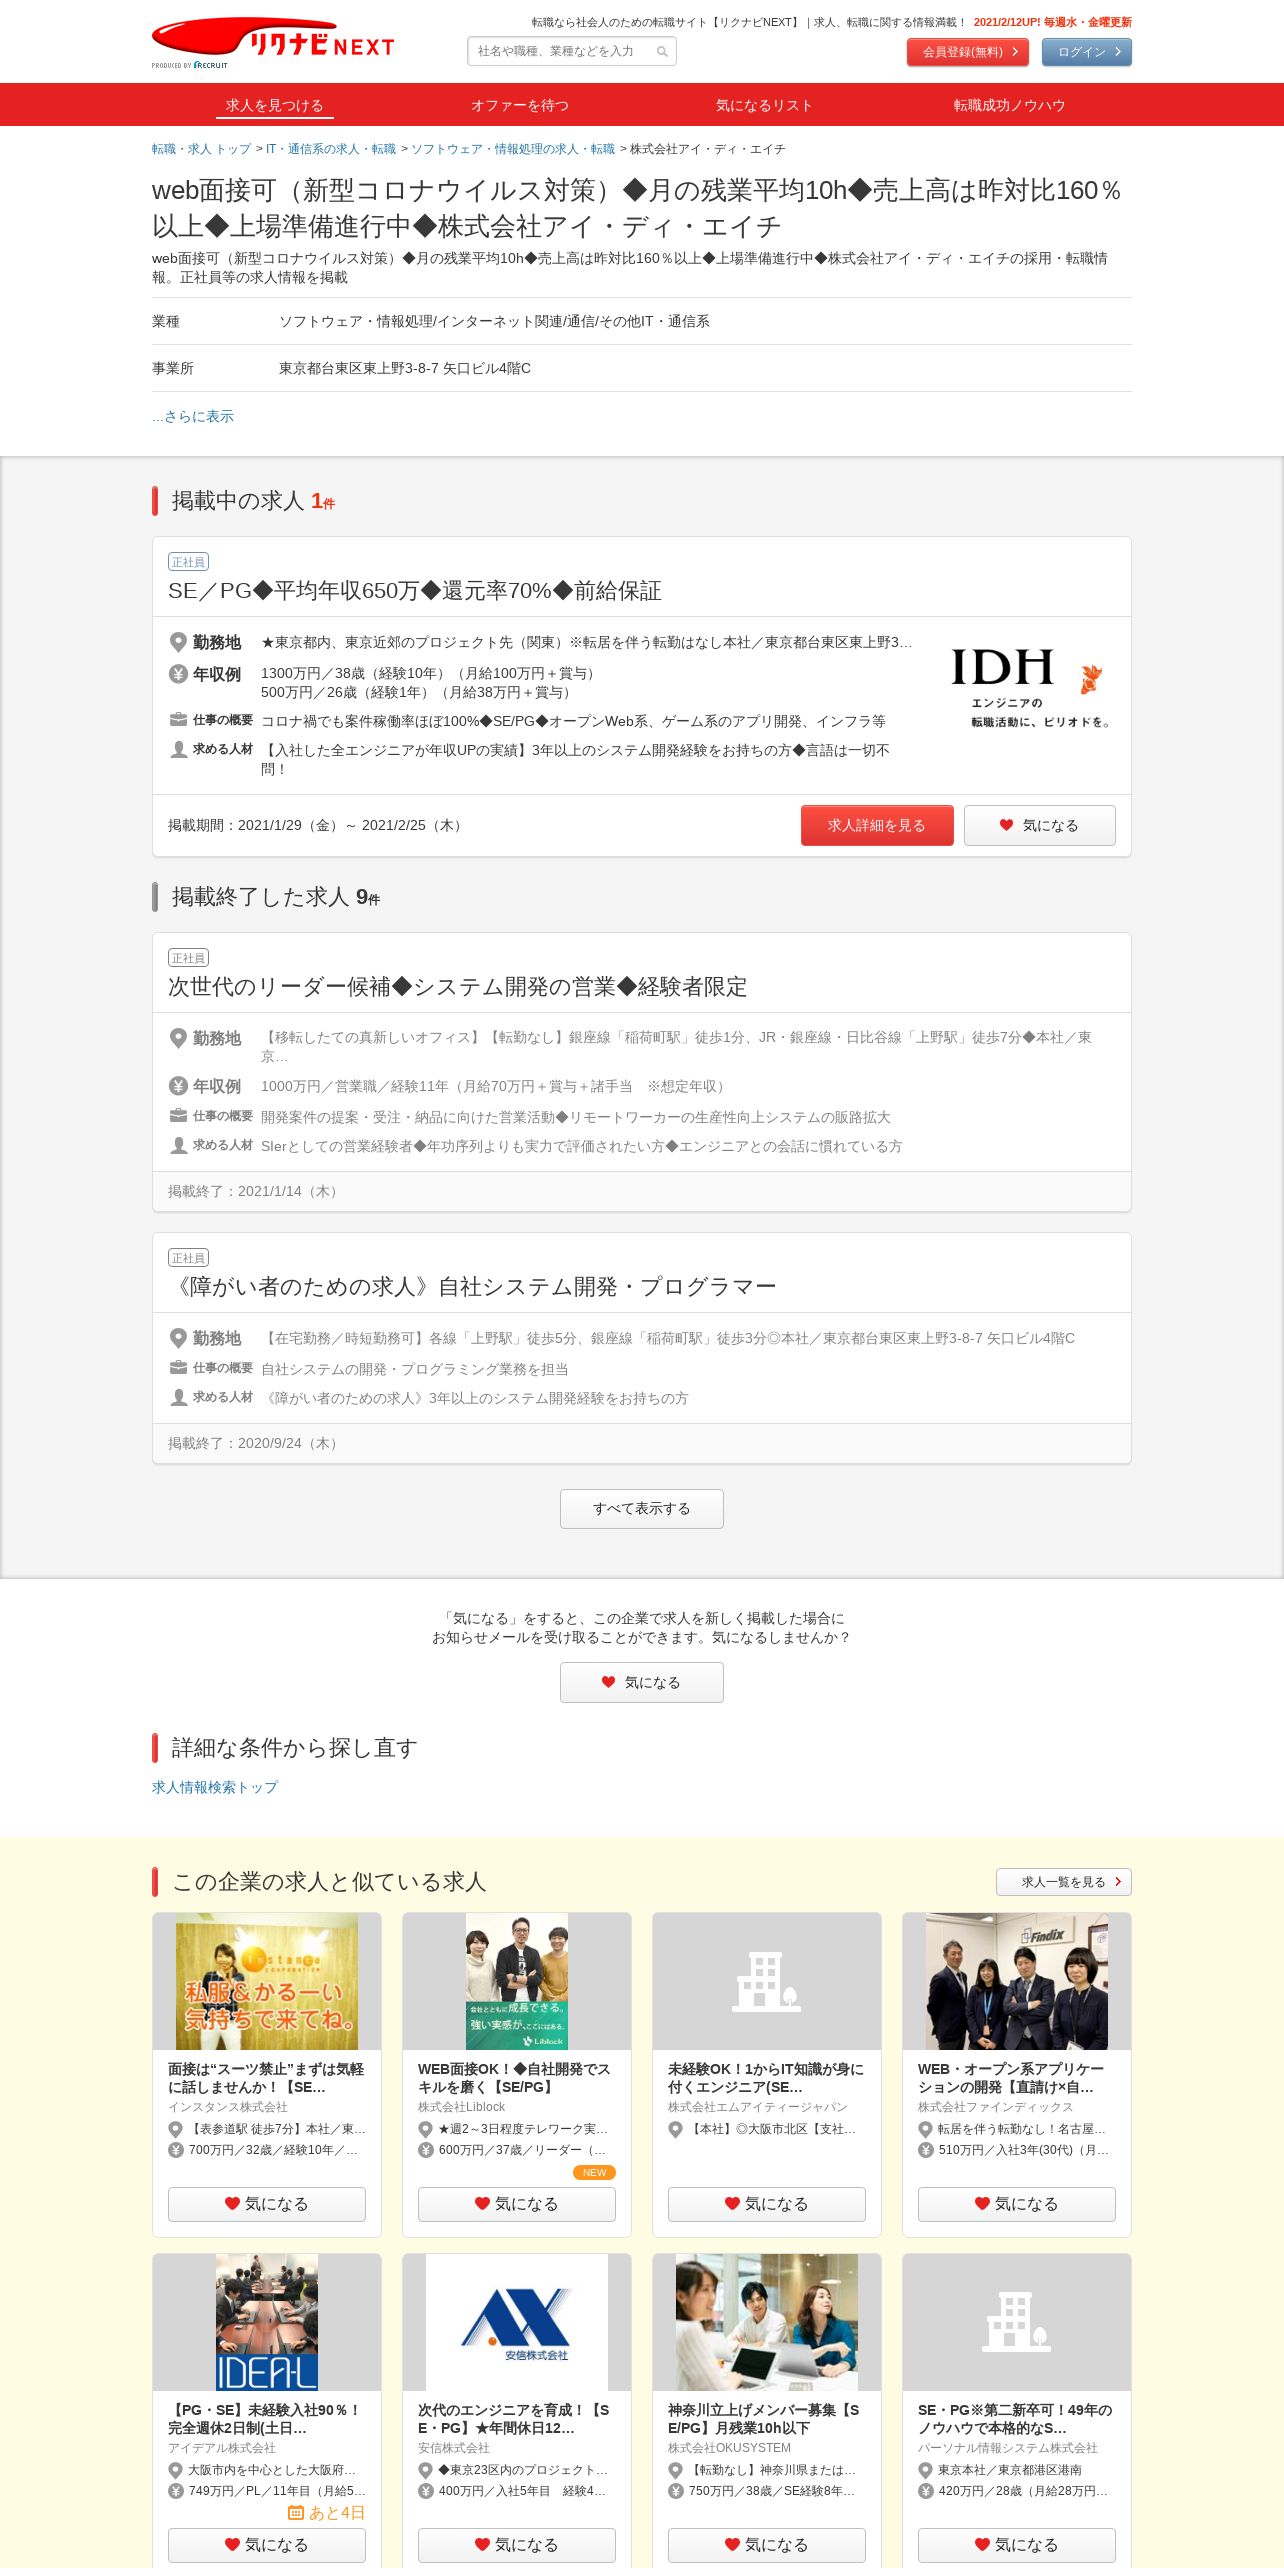Click the ログイン button
The width and height of the screenshot is (1284, 2568).
[x=1087, y=52]
